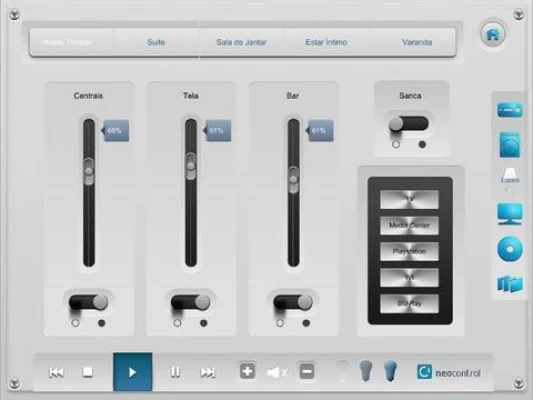Toggle the Bar light switch
Viewport: 533px width, 400px height.
293,302
